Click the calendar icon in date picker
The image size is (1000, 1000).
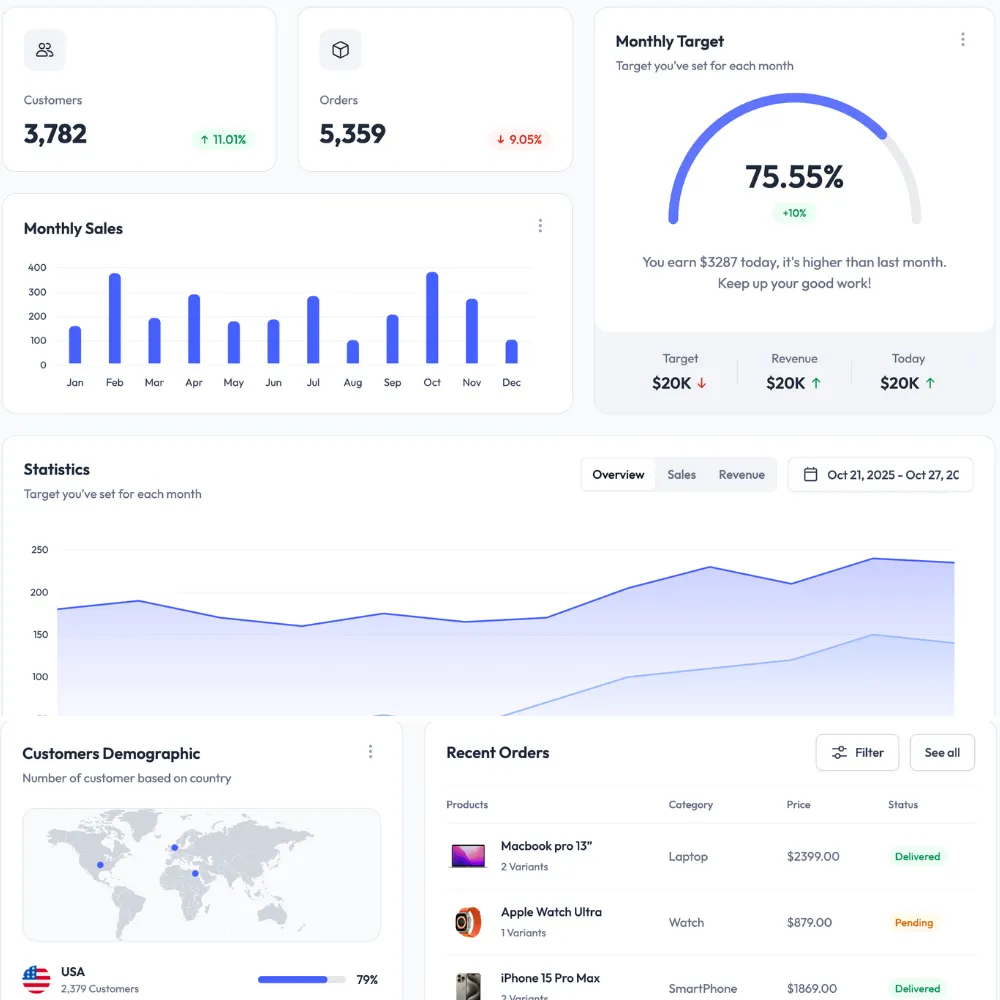pyautogui.click(x=811, y=475)
